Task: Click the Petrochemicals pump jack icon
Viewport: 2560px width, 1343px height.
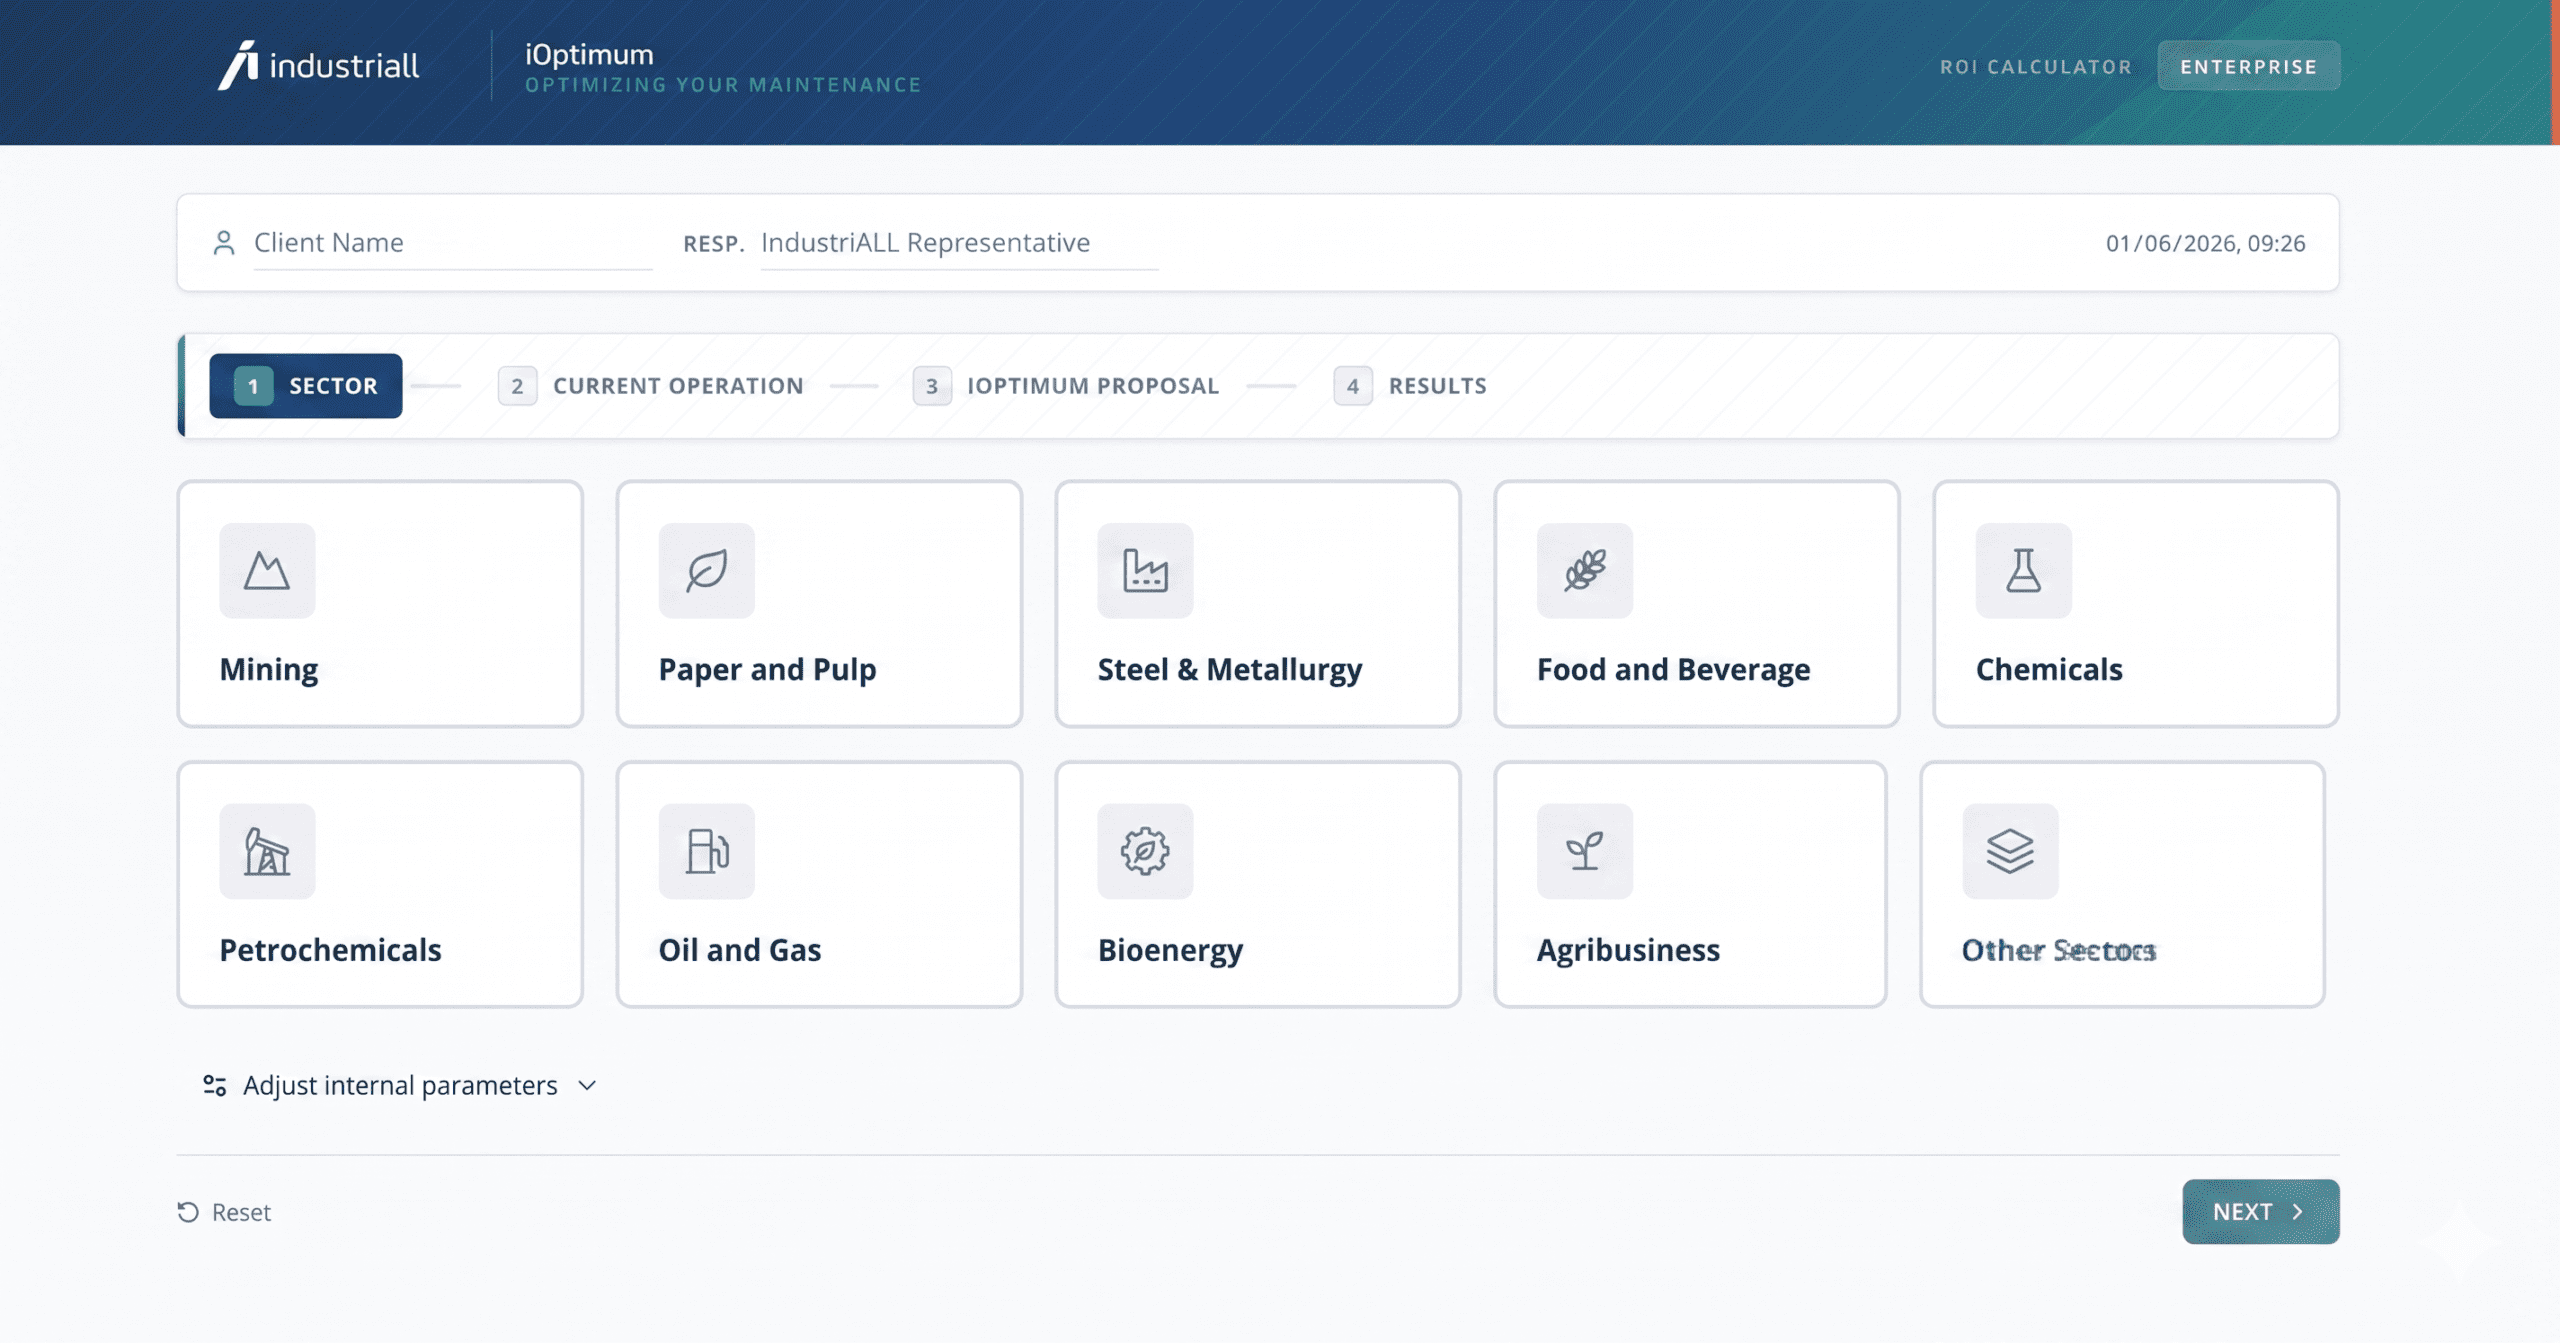Action: click(x=267, y=851)
